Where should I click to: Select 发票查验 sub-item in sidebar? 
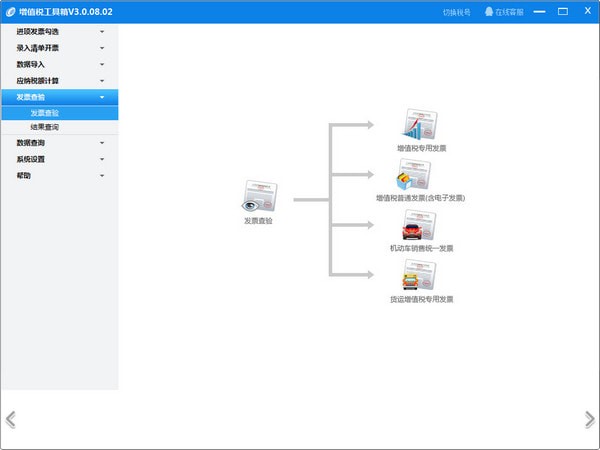pyautogui.click(x=44, y=113)
